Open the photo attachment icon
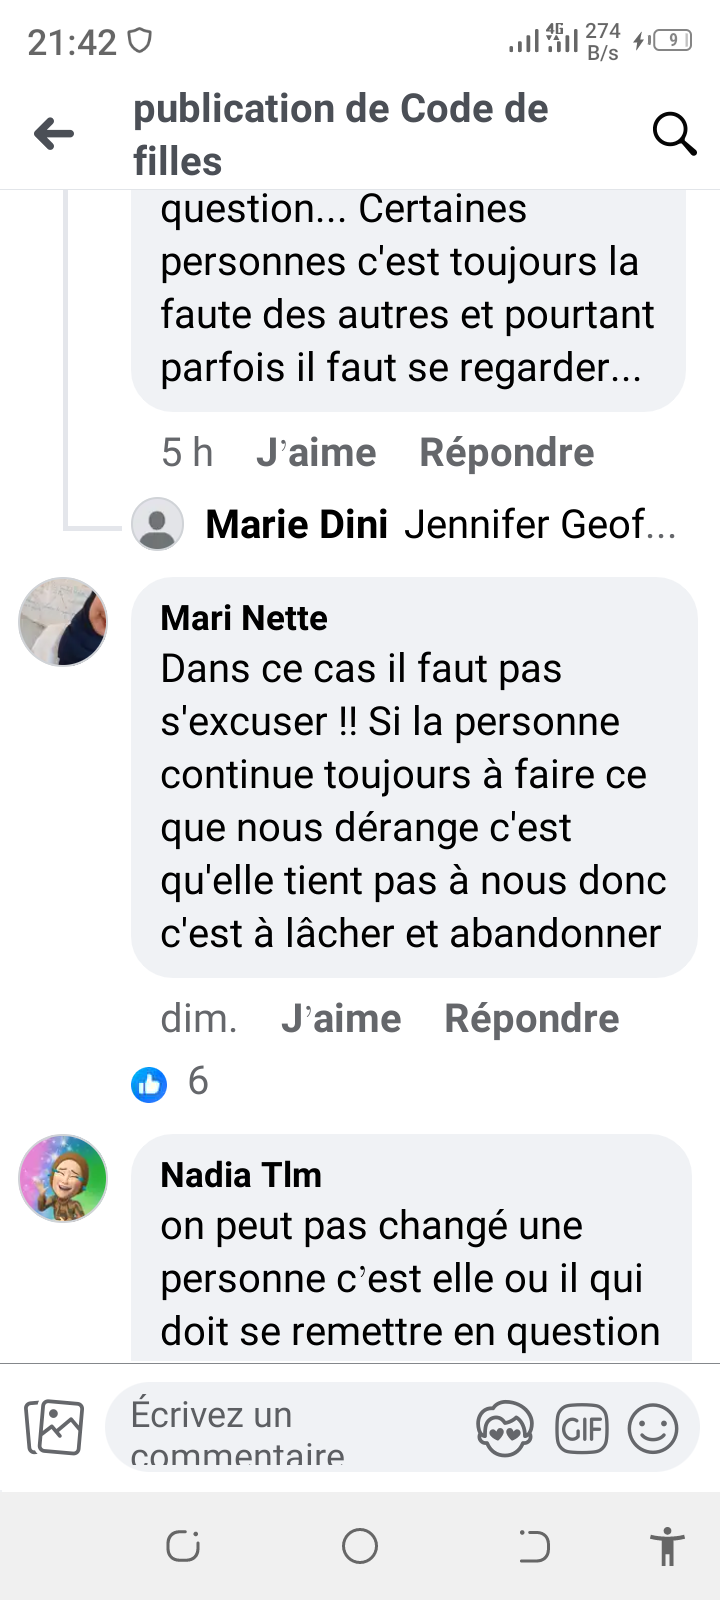This screenshot has height=1600, width=720. pos(54,1427)
